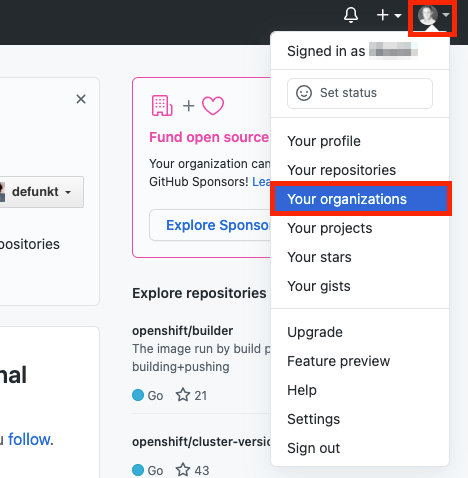Toggle the profile menu caret arrow
The height and width of the screenshot is (478, 468).
[x=446, y=15]
